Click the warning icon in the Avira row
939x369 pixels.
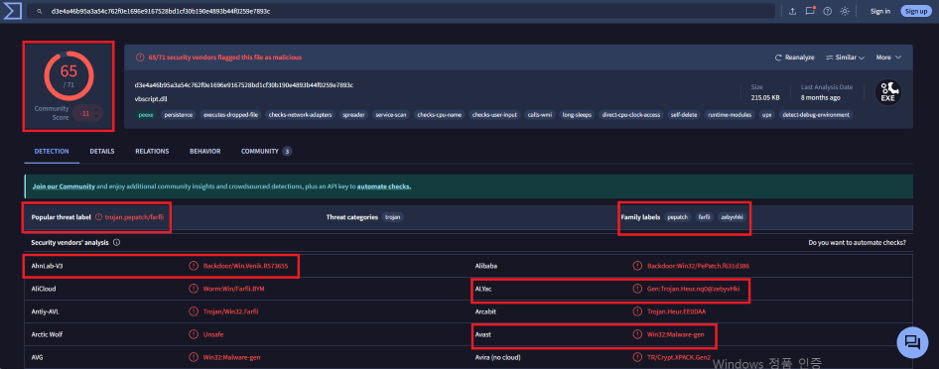637,357
